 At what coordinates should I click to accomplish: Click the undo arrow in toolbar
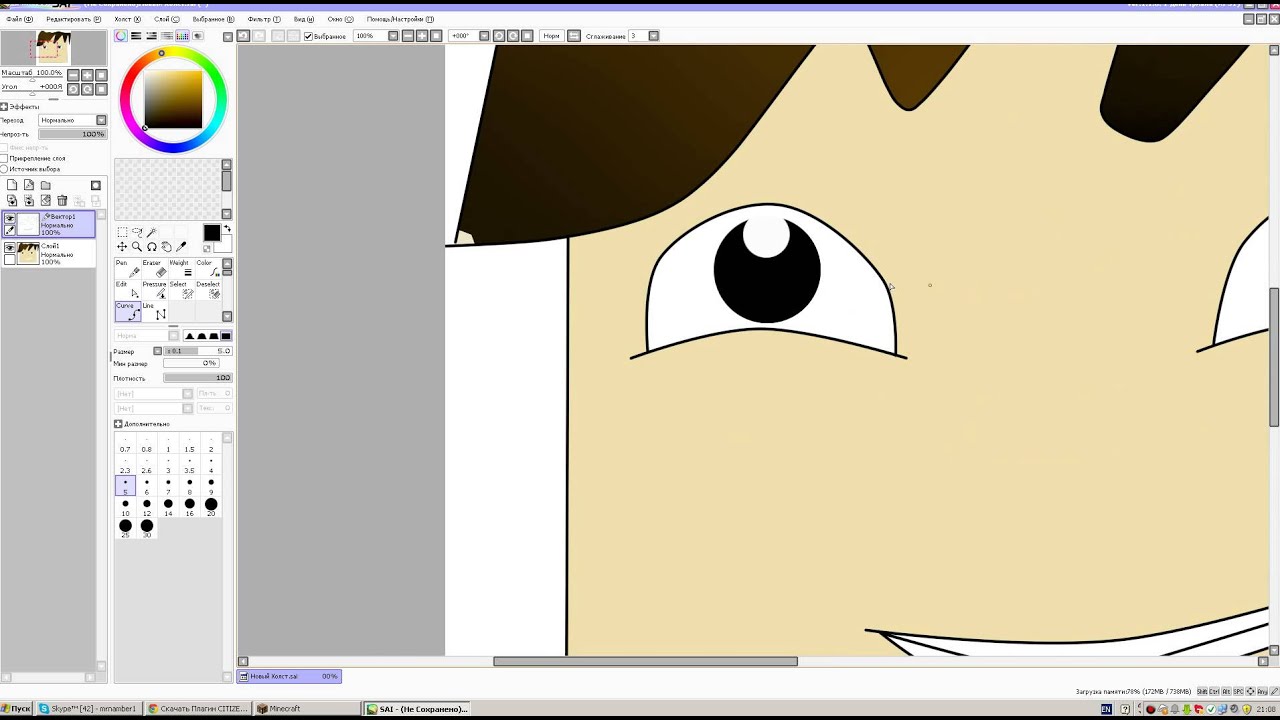point(243,36)
